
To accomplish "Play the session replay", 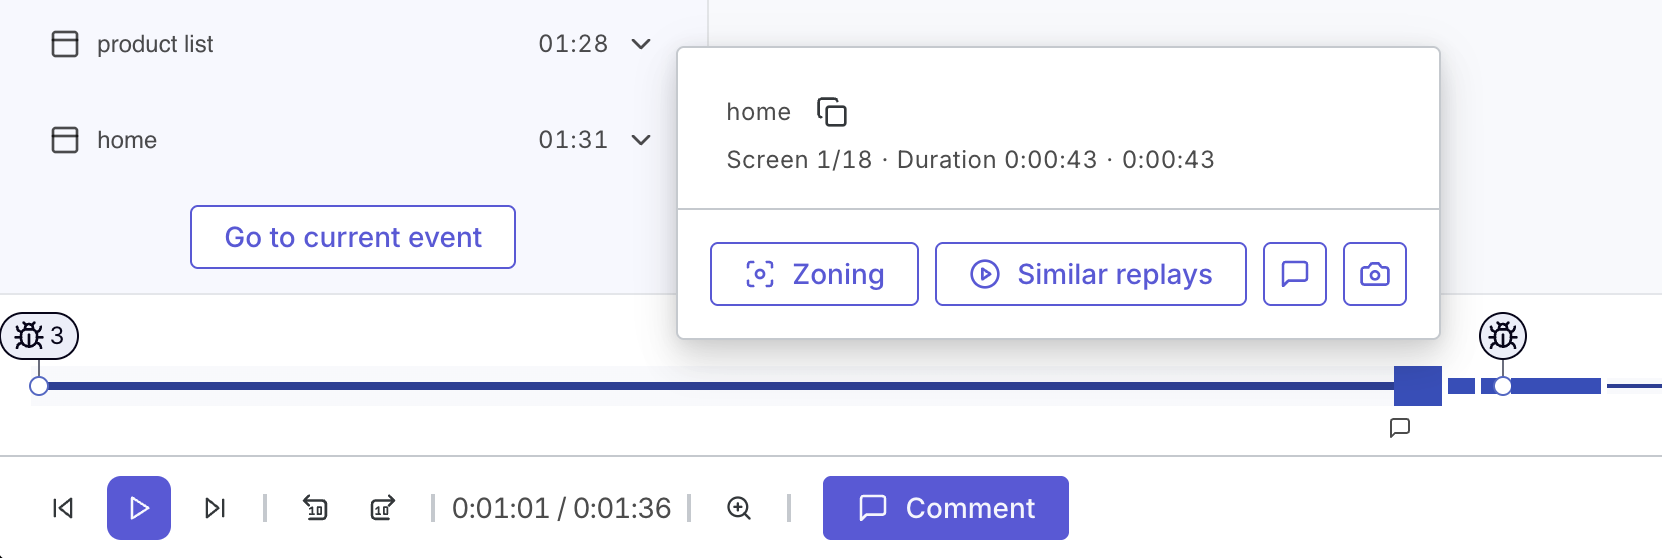I will pyautogui.click(x=139, y=508).
